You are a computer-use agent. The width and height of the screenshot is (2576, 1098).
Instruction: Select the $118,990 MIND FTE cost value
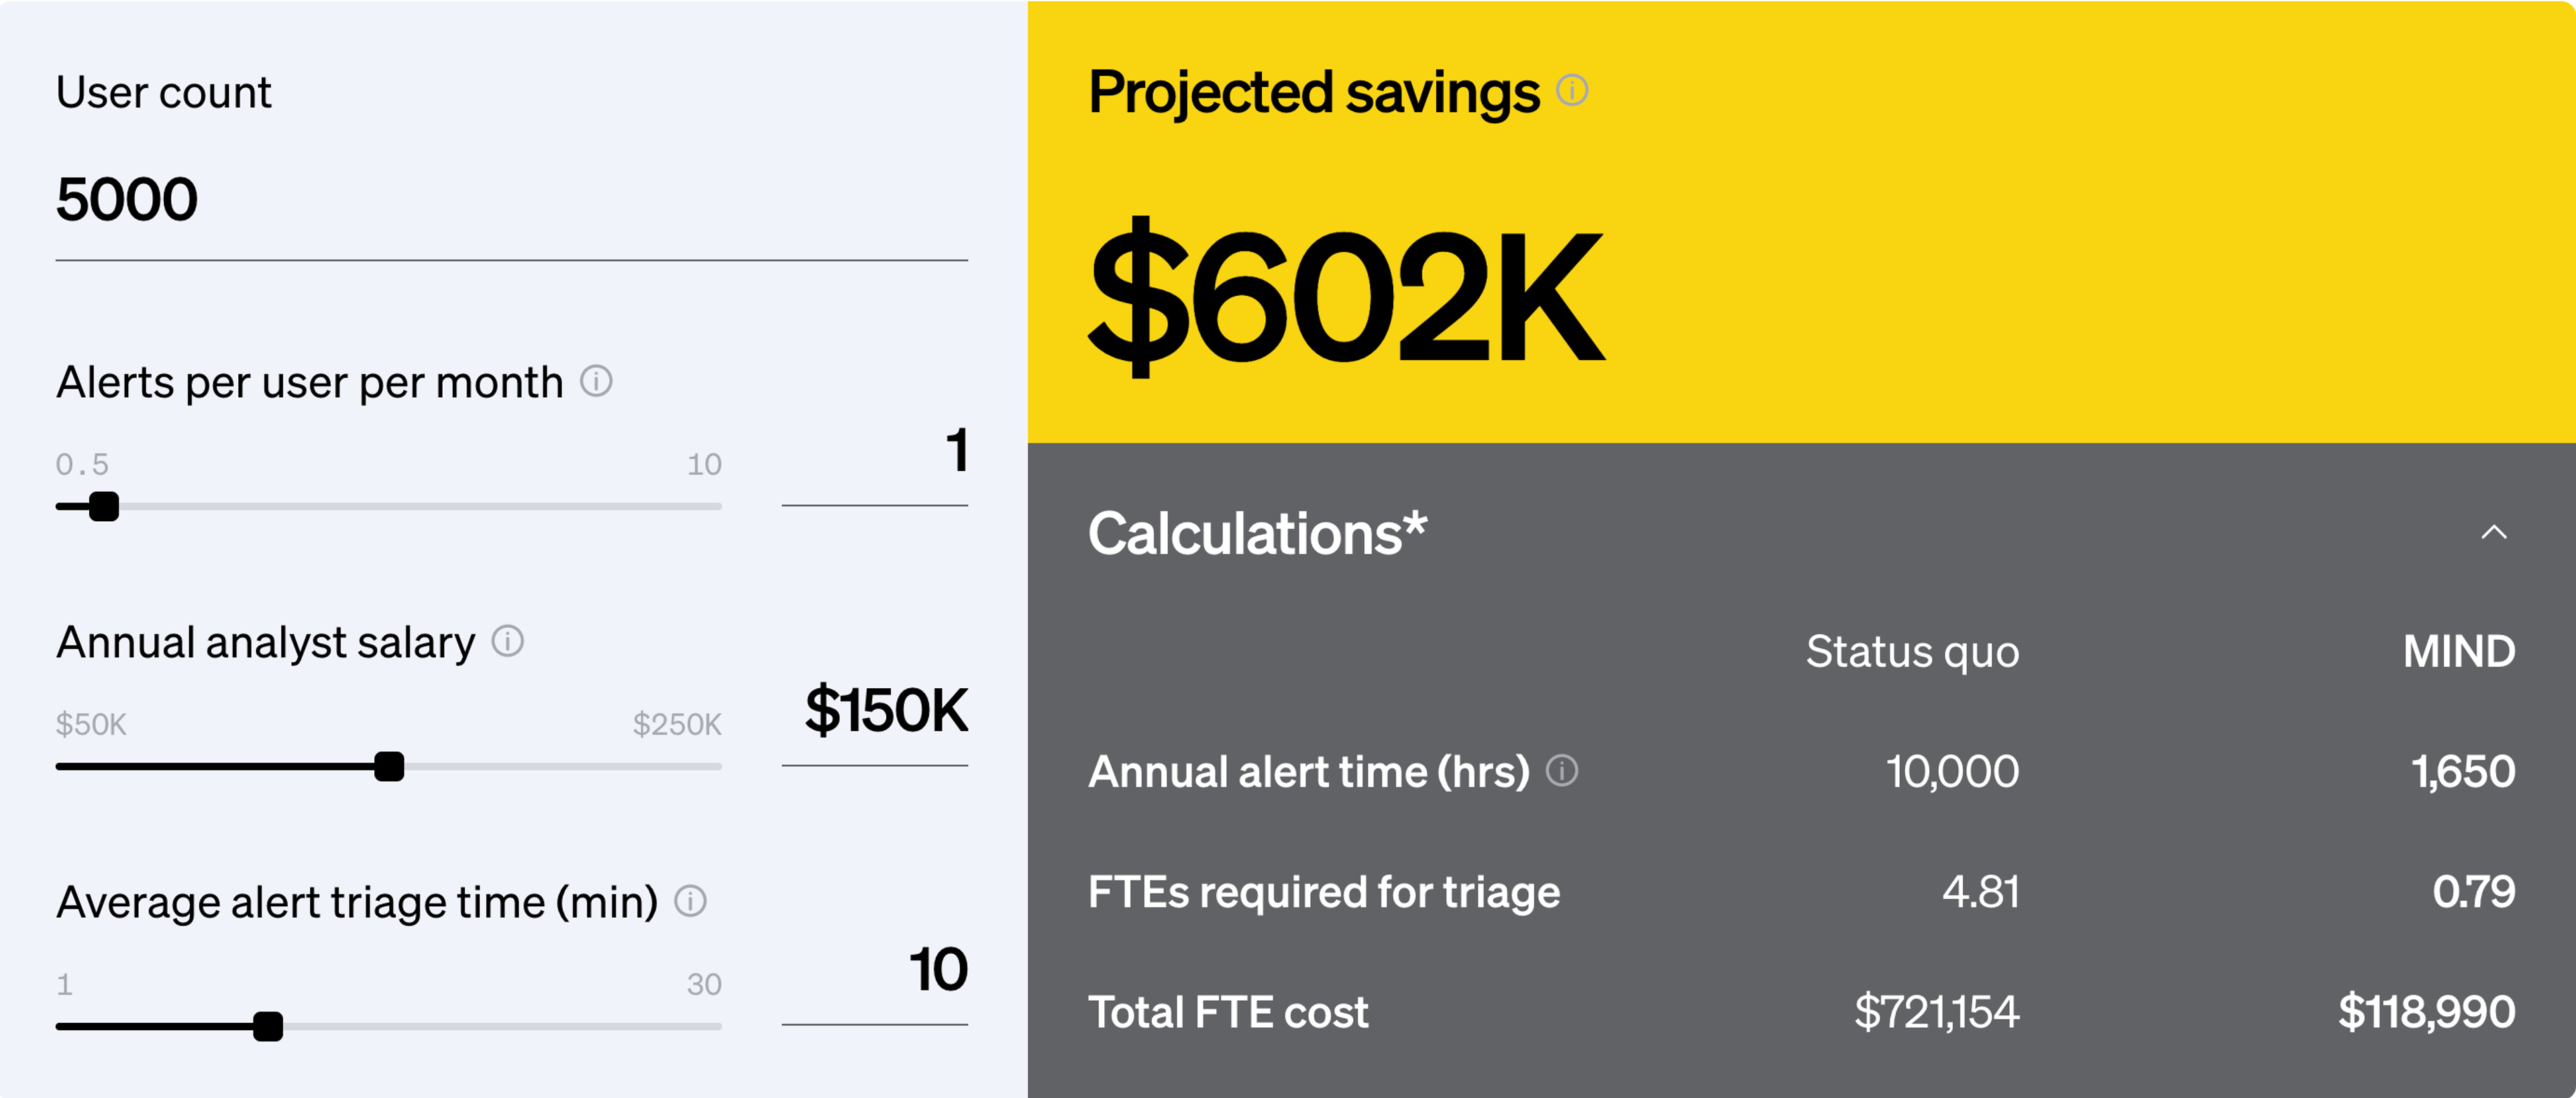coord(2426,1012)
